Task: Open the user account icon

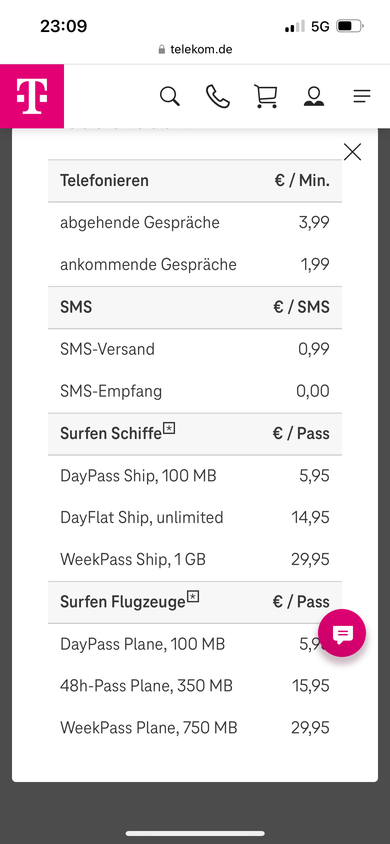Action: [x=314, y=97]
